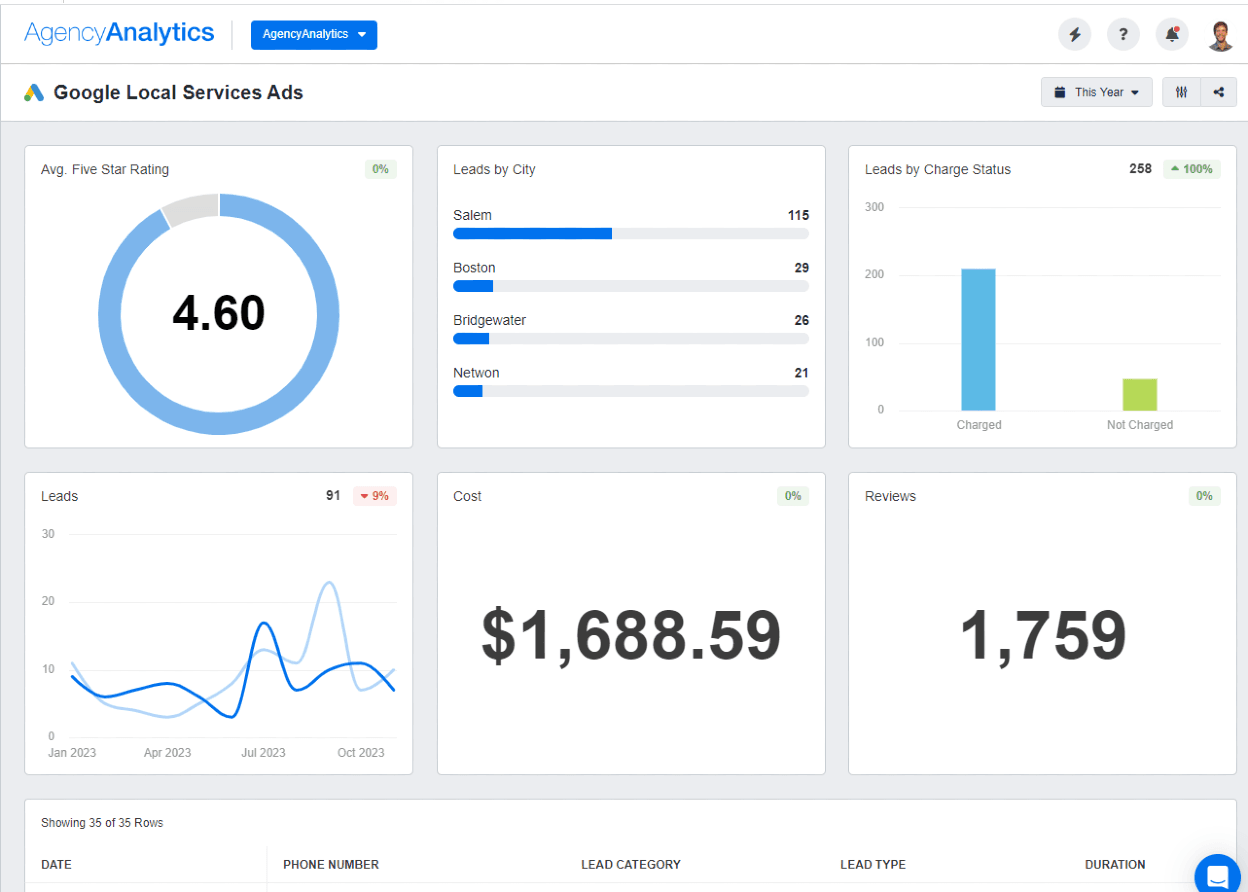Sort the table by PHONE NUMBER
Image resolution: width=1248 pixels, height=892 pixels.
[x=331, y=865]
